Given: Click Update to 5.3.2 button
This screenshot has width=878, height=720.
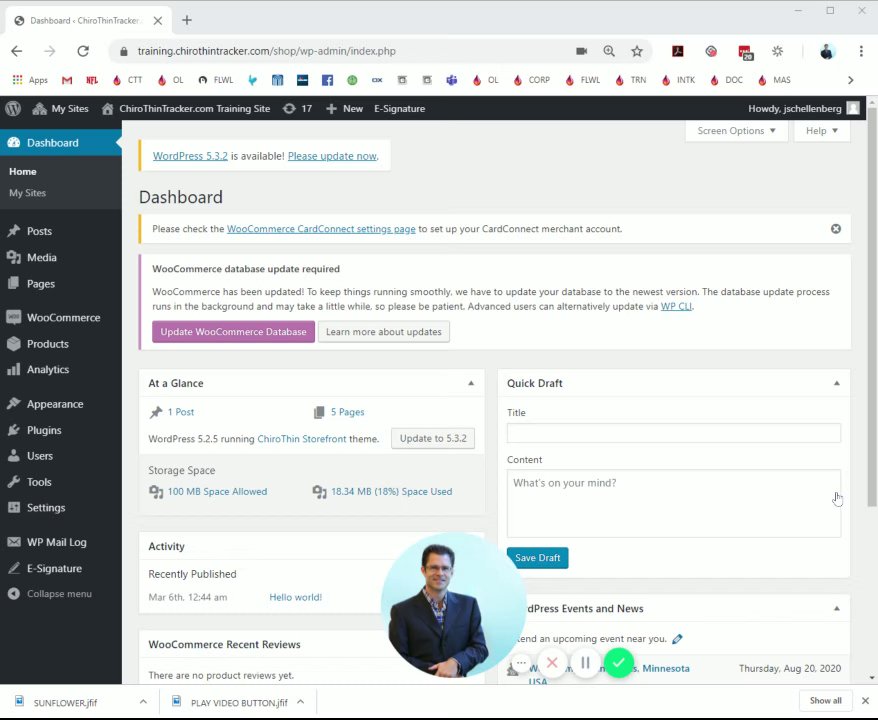Looking at the screenshot, I should pyautogui.click(x=433, y=438).
